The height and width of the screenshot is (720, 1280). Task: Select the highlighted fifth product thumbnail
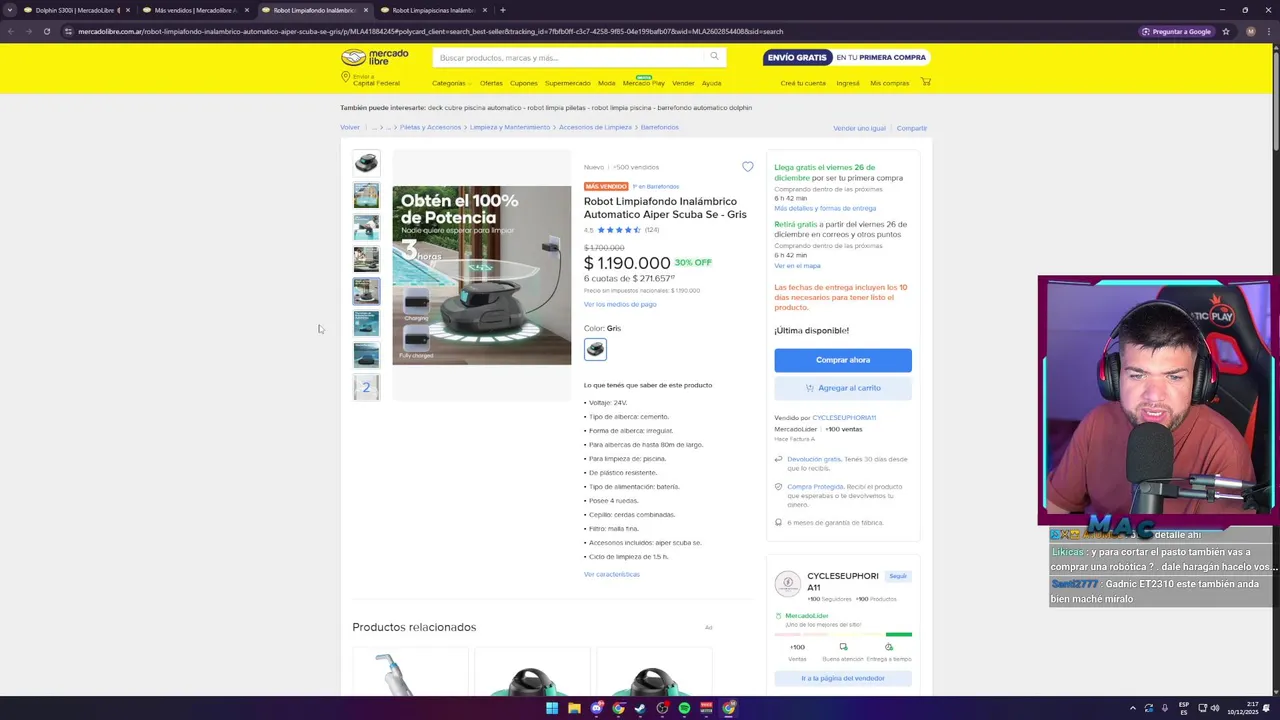(366, 291)
